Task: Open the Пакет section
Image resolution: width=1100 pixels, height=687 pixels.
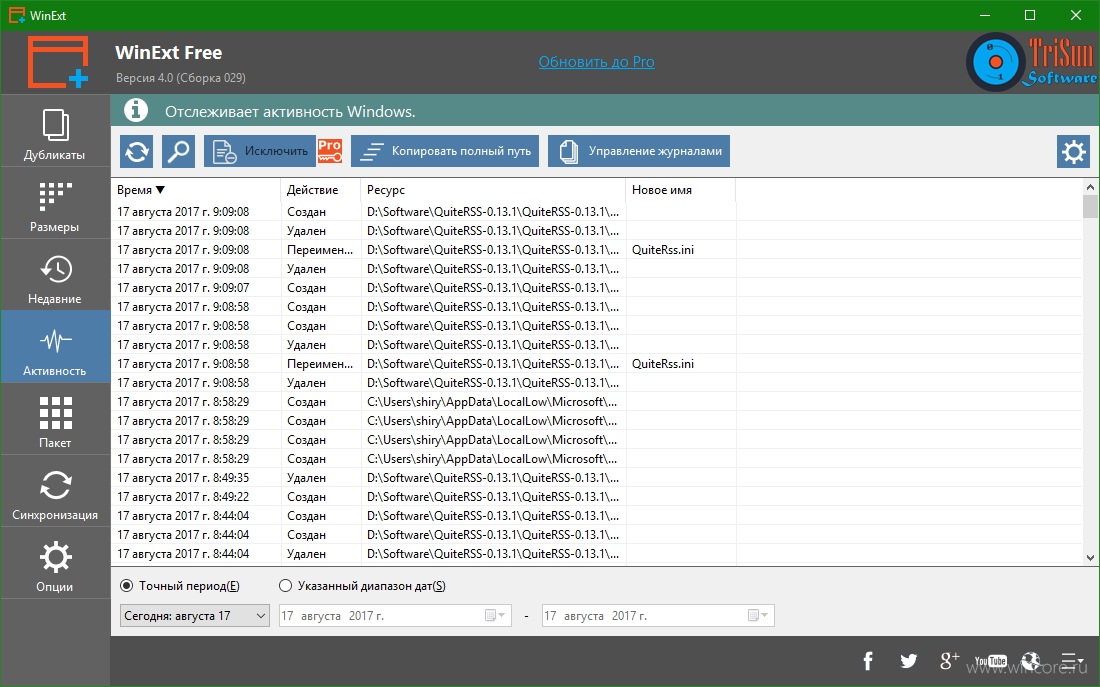Action: (x=55, y=419)
